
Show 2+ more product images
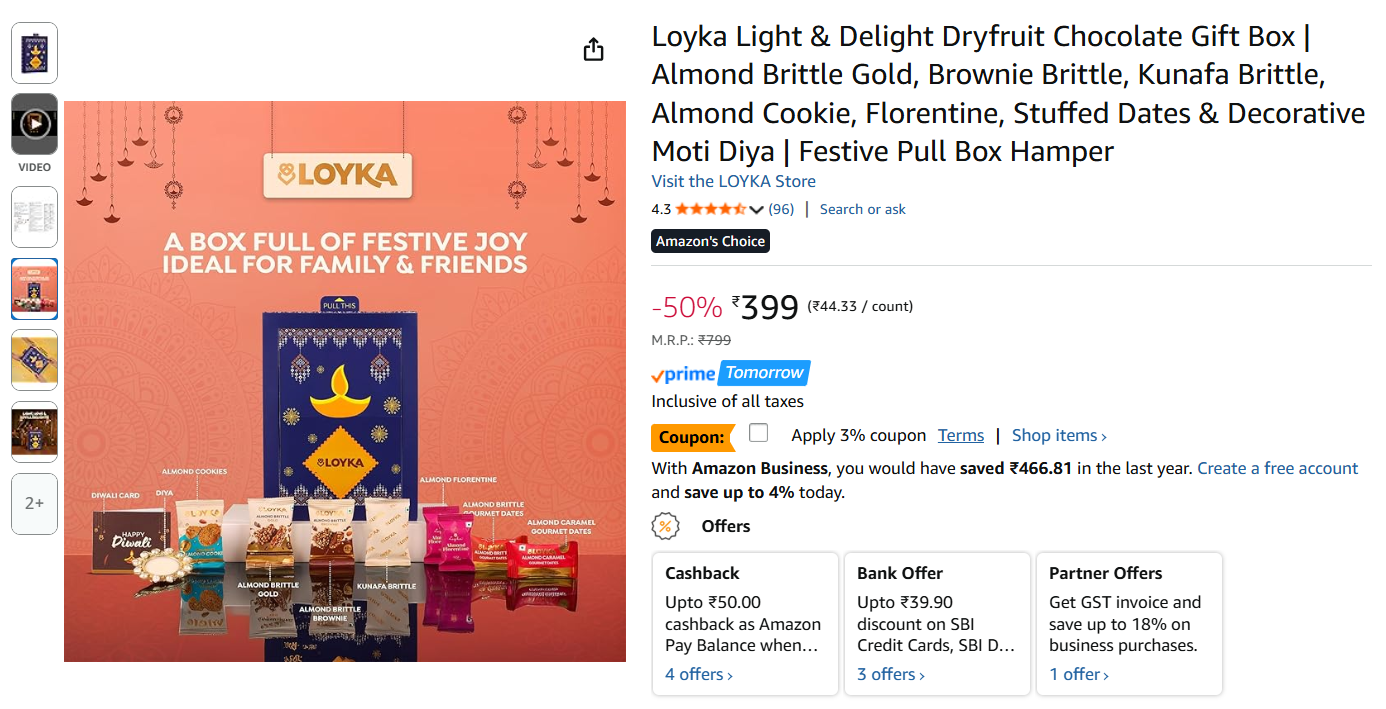click(34, 504)
